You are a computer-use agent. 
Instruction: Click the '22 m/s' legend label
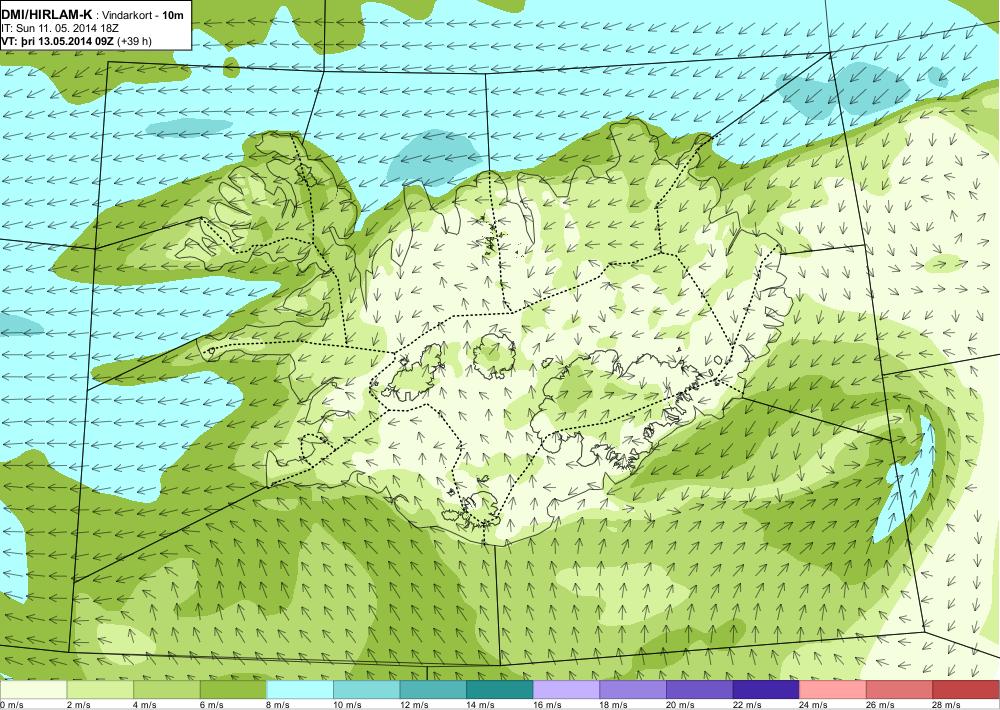[x=747, y=705]
